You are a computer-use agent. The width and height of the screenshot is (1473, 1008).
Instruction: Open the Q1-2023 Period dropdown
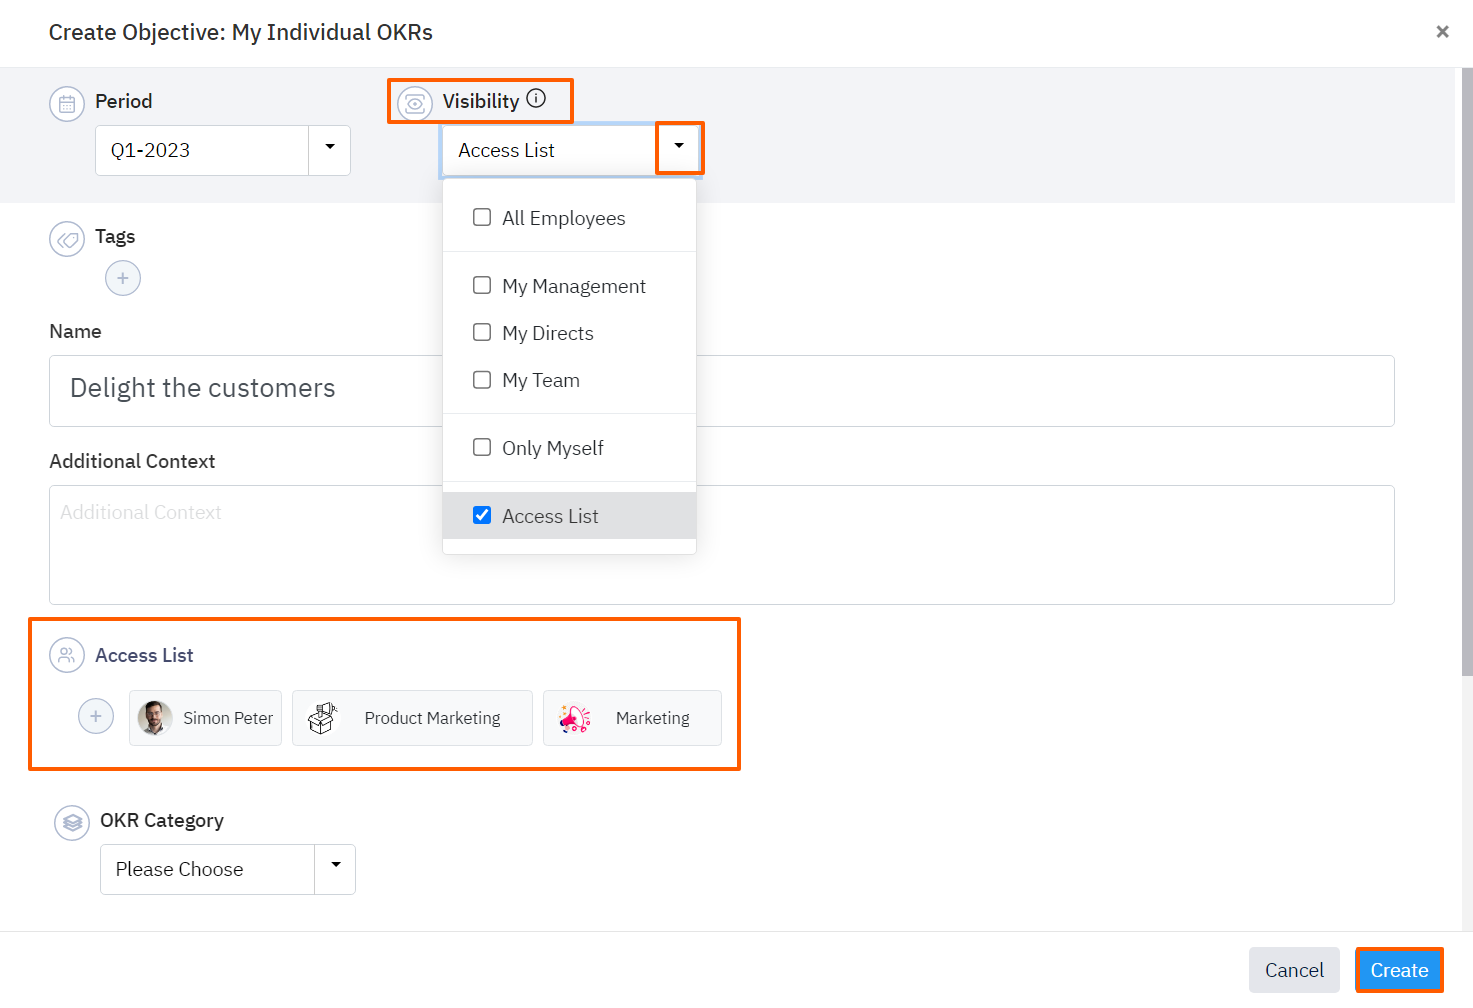(x=329, y=149)
